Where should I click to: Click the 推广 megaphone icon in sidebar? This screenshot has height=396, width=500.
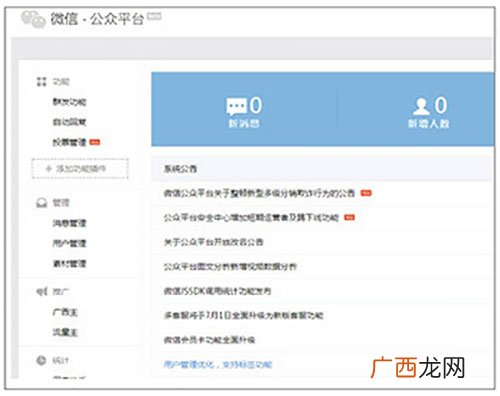click(42, 292)
